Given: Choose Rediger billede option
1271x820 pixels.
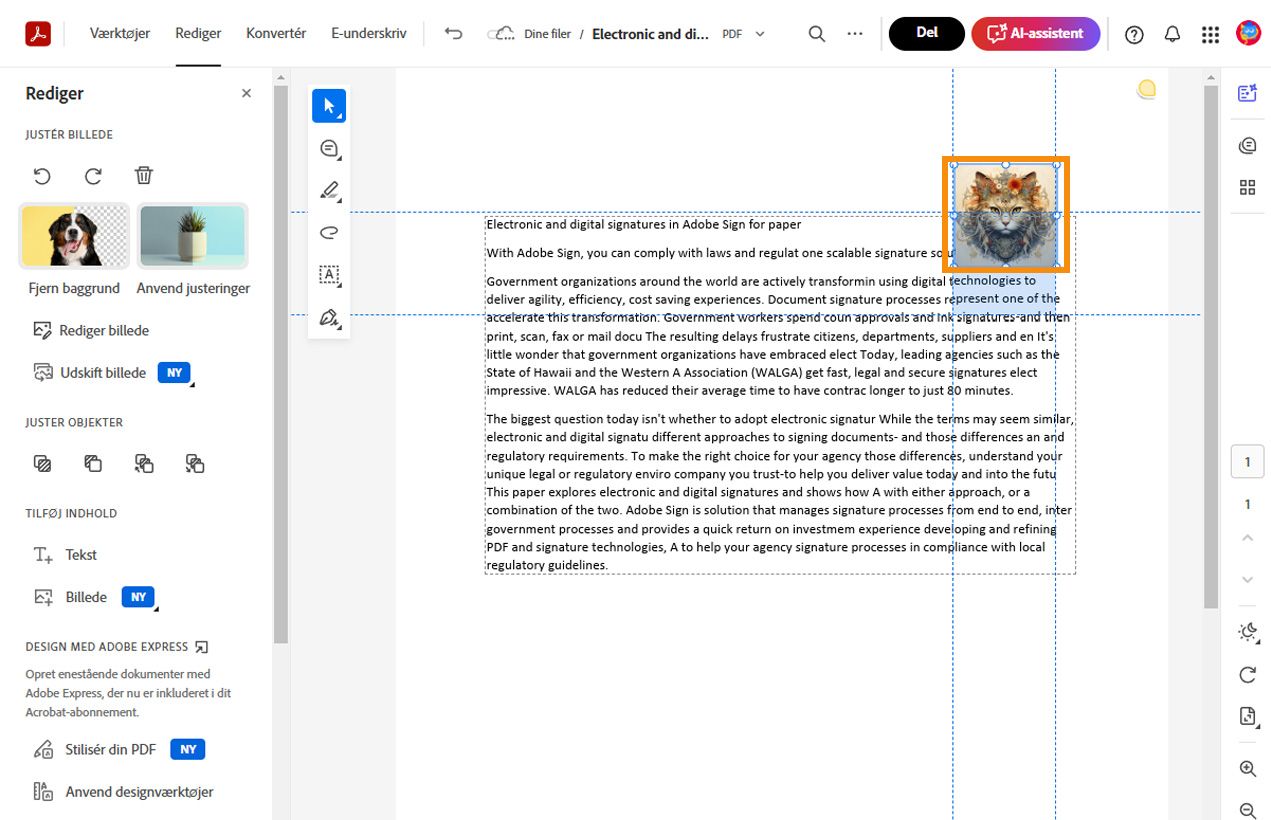Looking at the screenshot, I should tap(91, 330).
